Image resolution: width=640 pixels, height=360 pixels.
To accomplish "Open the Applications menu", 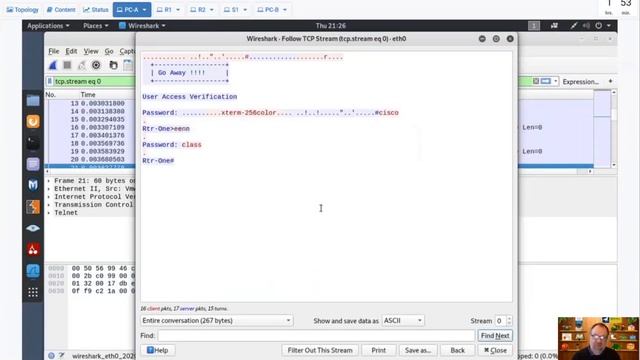I will coord(48,26).
